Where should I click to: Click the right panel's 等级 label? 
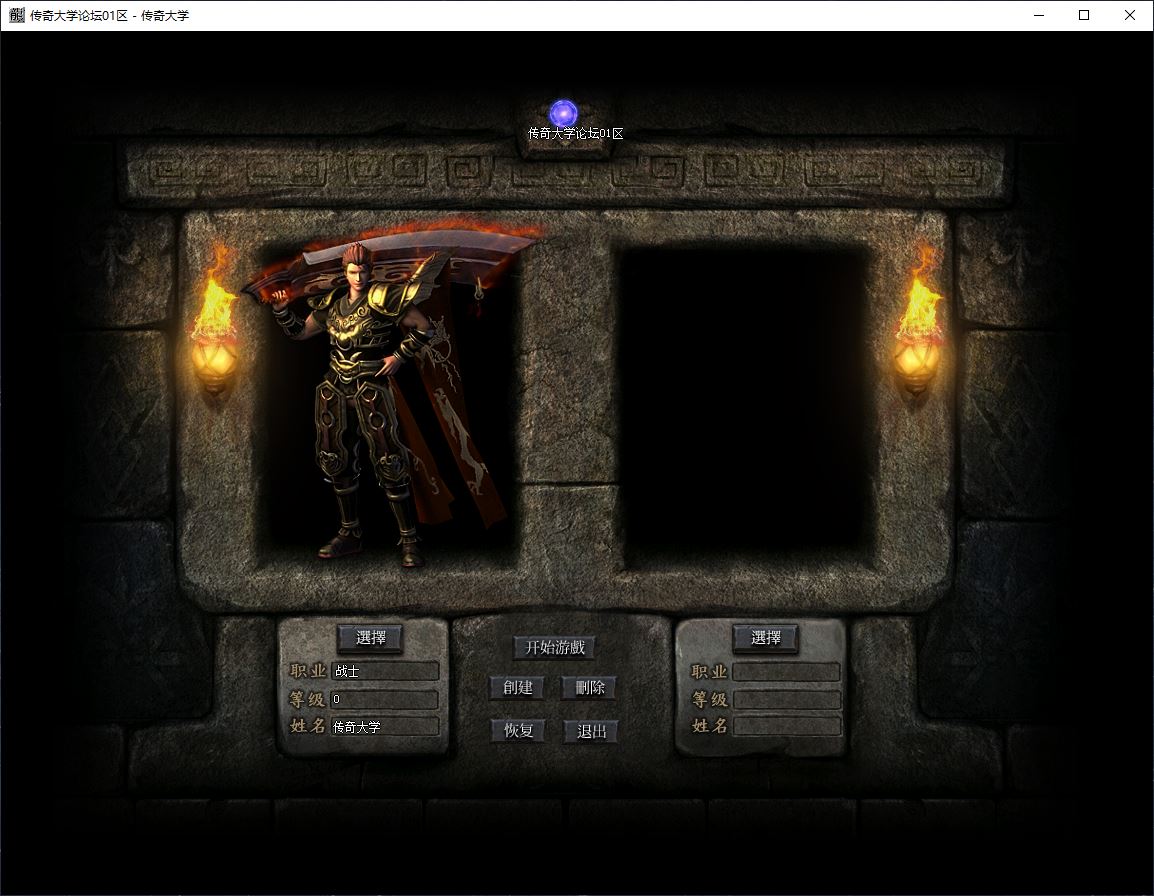pos(709,699)
